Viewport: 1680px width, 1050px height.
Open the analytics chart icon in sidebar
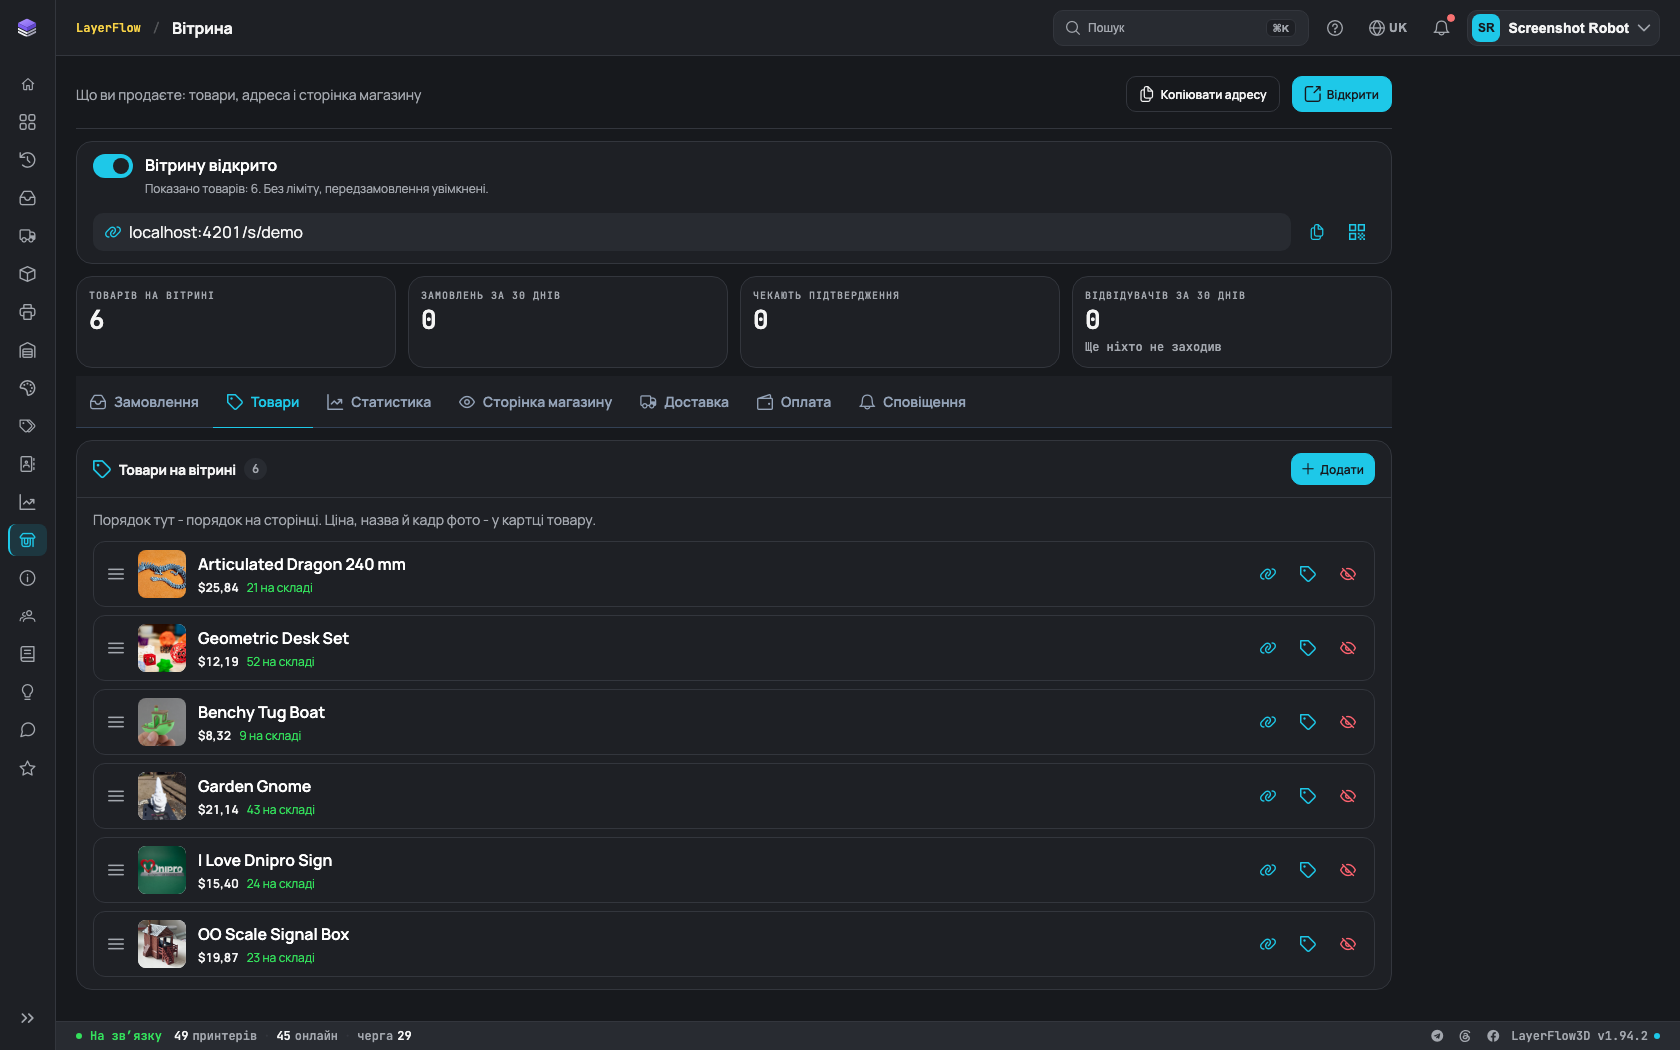(x=27, y=502)
